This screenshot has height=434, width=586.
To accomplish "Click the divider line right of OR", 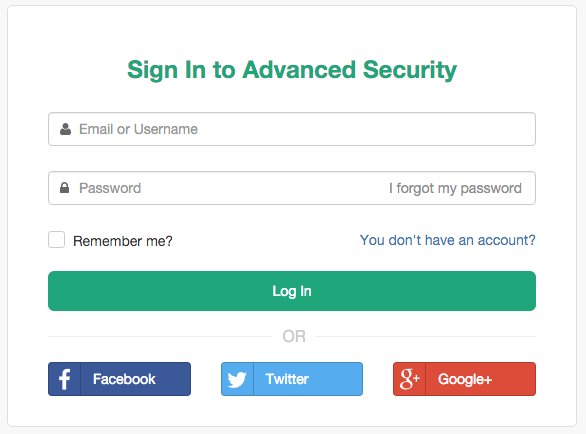I will click(426, 336).
